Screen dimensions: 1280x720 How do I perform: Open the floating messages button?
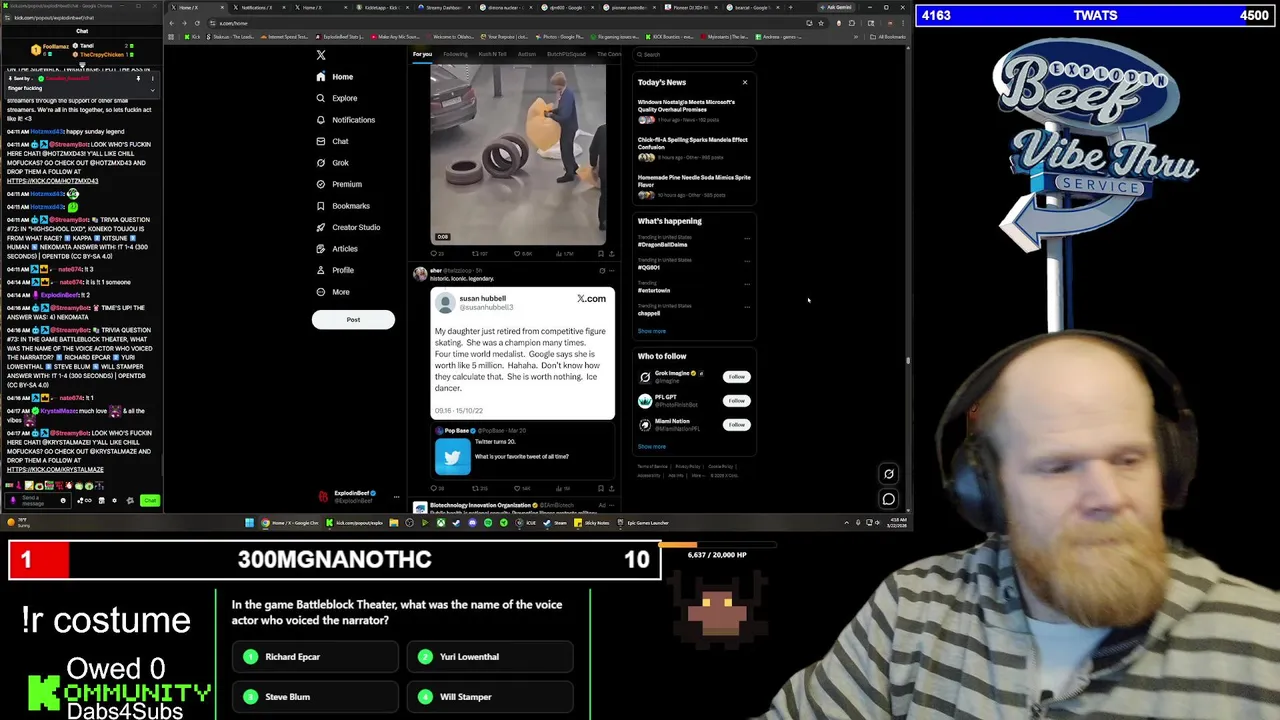[x=888, y=499]
